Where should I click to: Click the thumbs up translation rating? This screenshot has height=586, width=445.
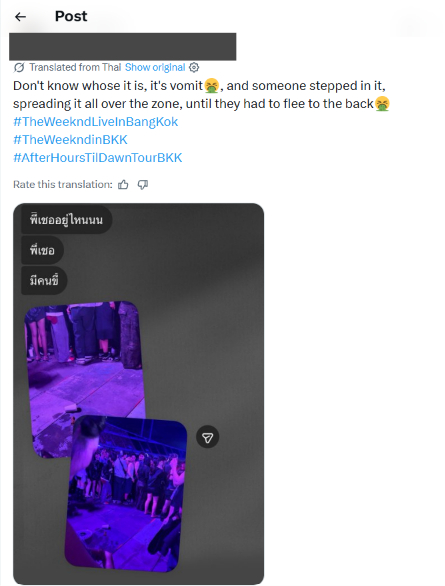click(x=123, y=184)
